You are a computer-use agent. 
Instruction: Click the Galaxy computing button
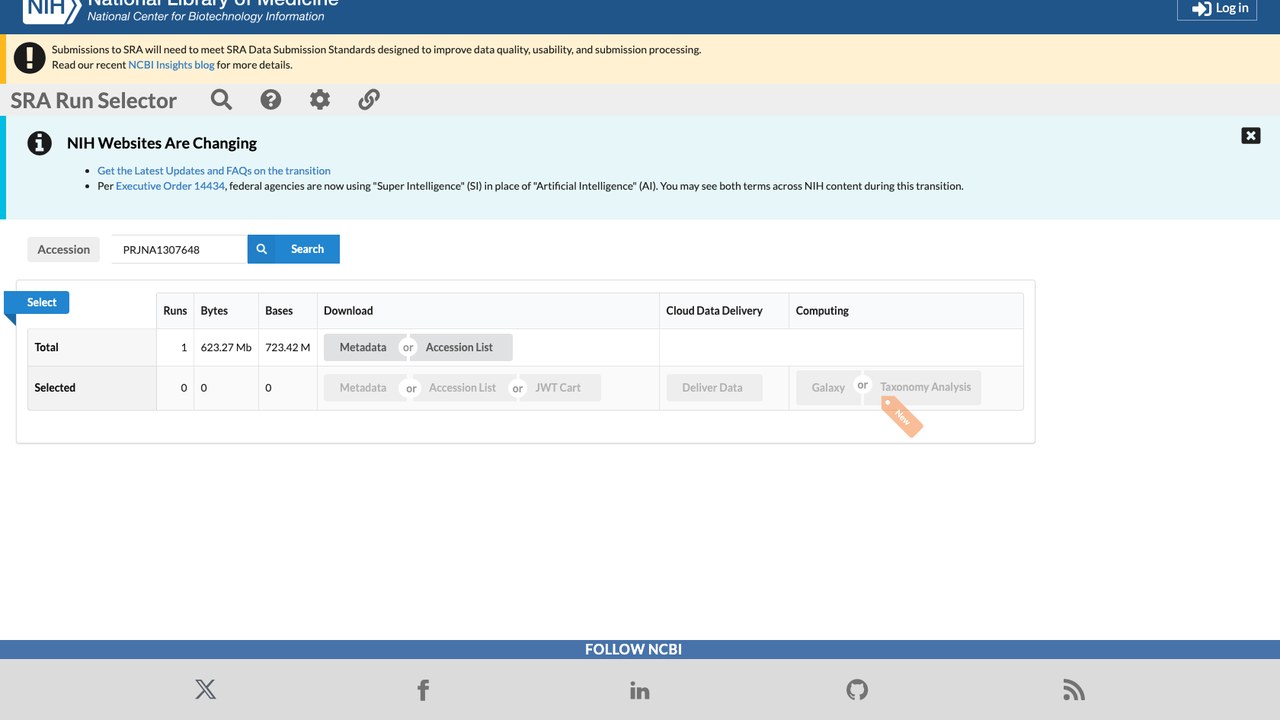[x=828, y=387]
